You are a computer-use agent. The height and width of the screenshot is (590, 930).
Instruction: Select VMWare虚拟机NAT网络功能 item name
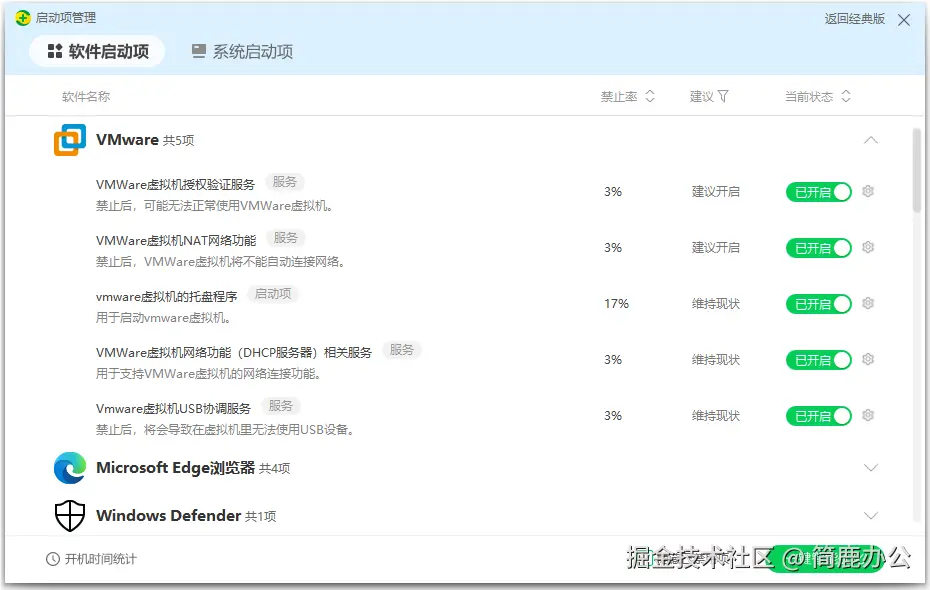(176, 241)
